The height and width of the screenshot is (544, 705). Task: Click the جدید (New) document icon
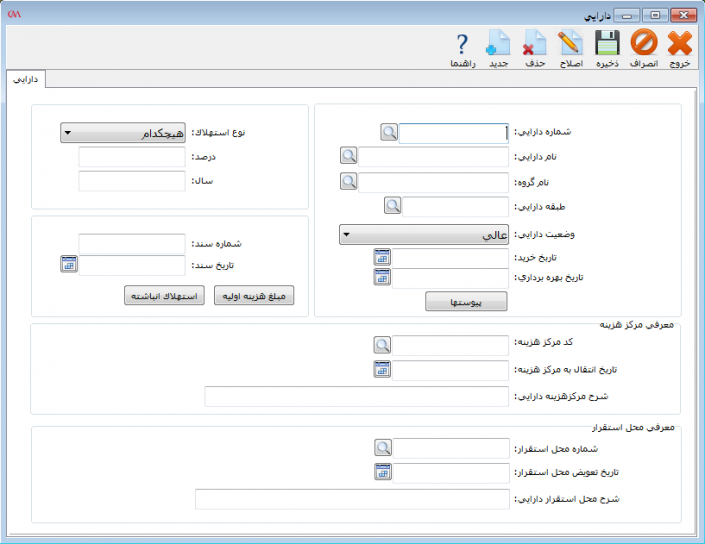click(x=498, y=43)
